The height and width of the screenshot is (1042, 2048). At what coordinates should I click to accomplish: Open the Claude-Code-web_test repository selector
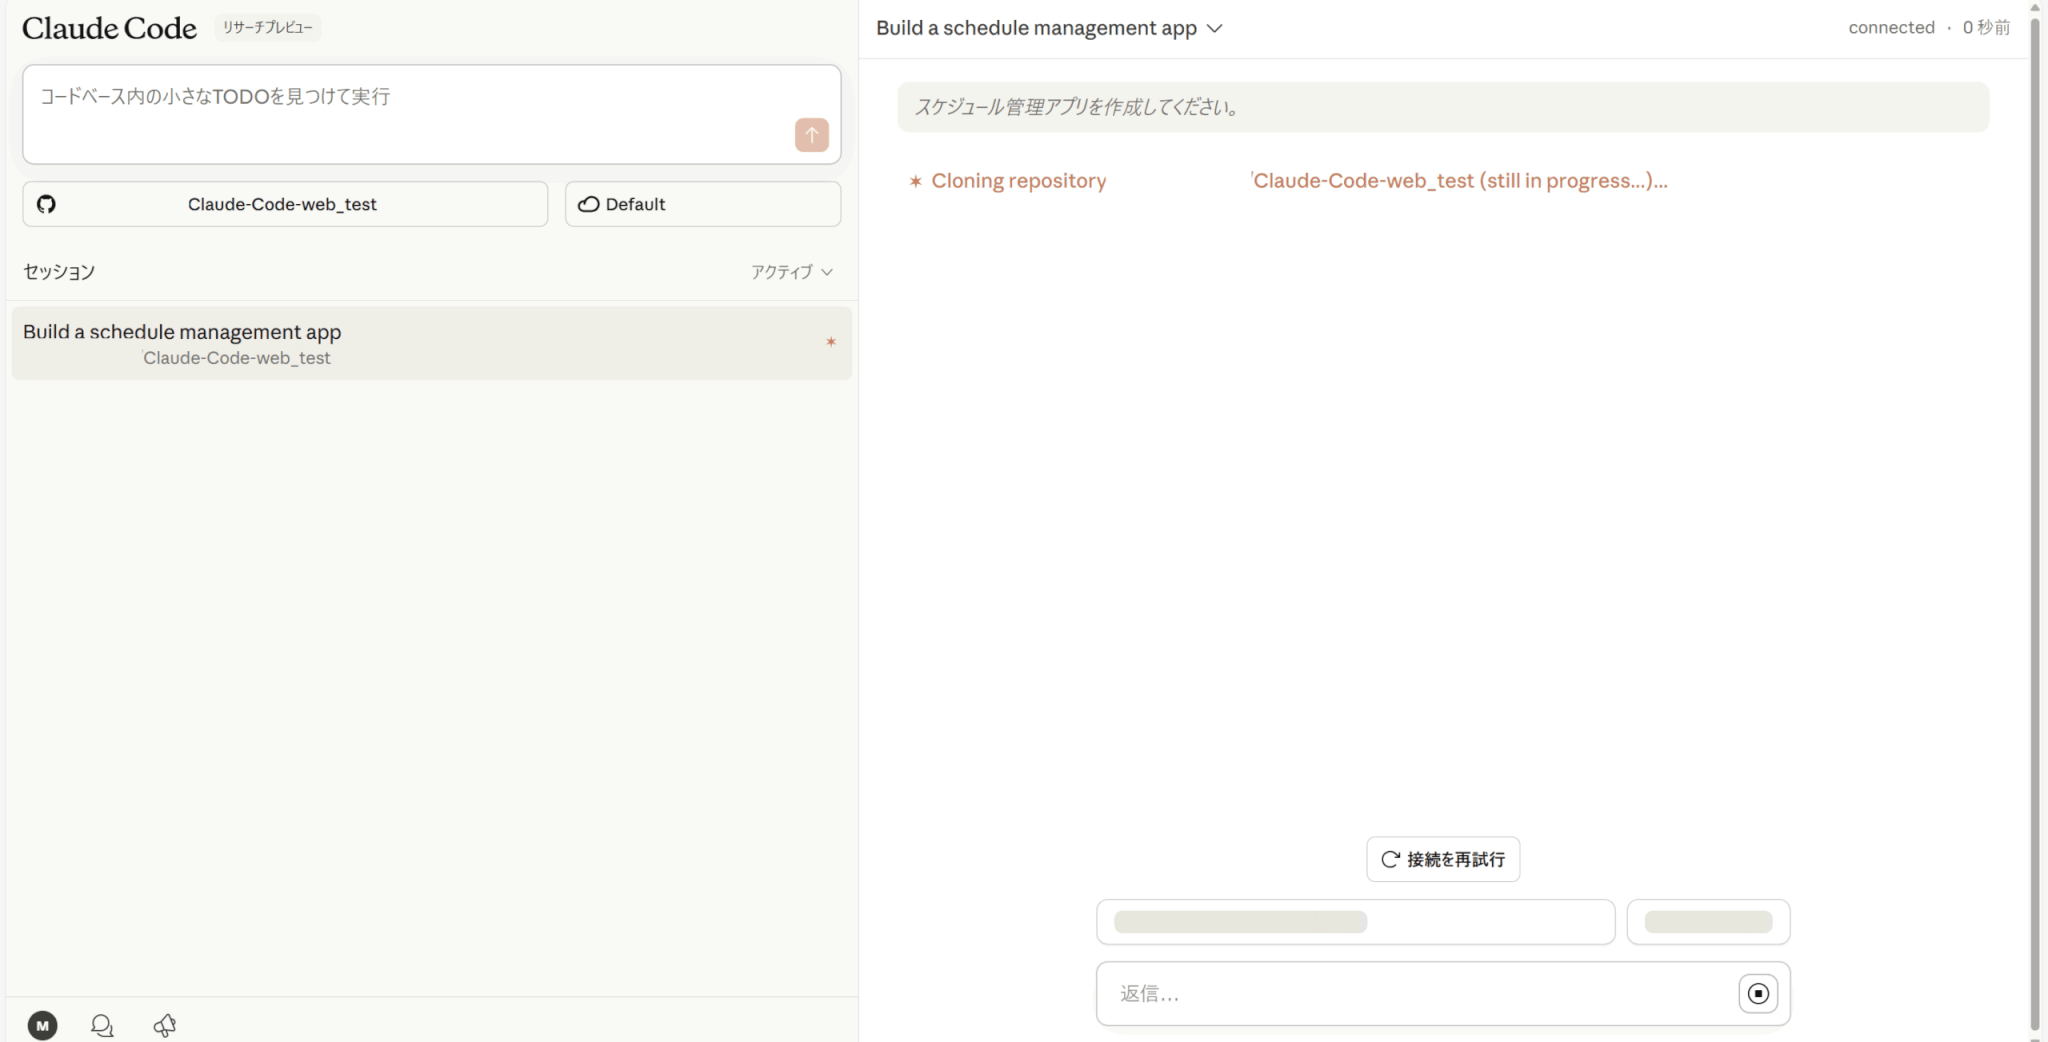coord(285,204)
